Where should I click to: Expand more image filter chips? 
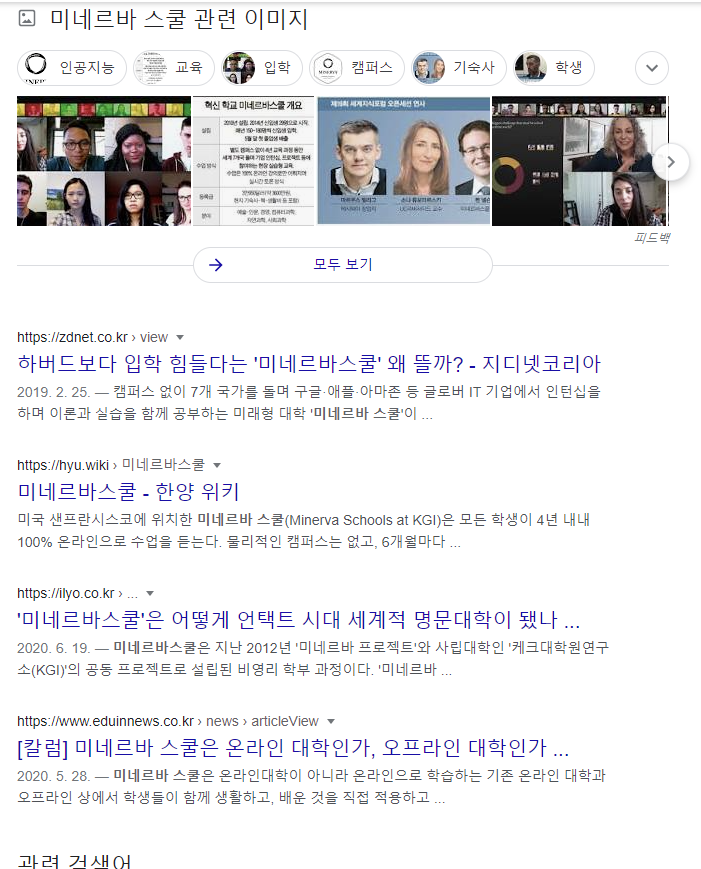point(652,68)
